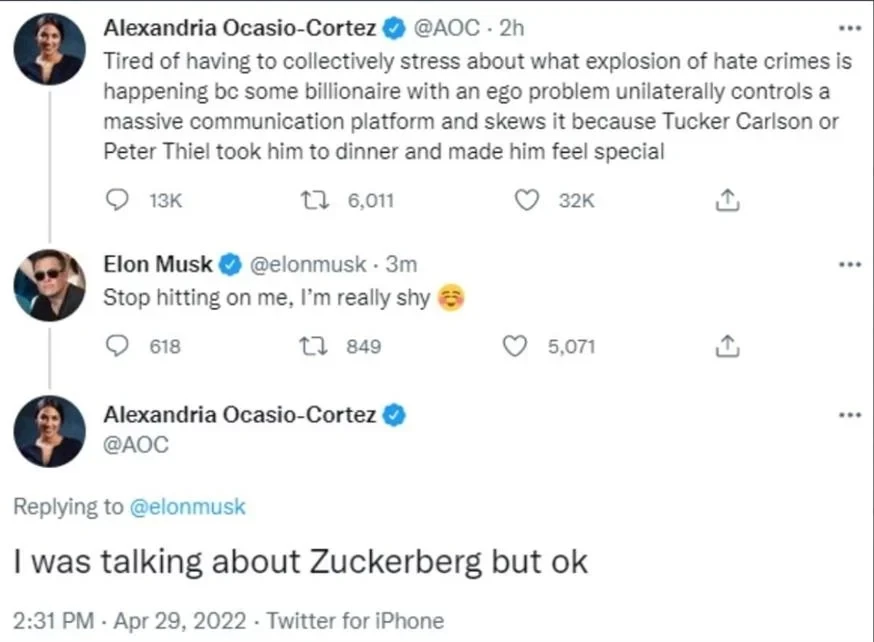Select the heart icon showing 32K
The height and width of the screenshot is (642, 874).
point(527,200)
